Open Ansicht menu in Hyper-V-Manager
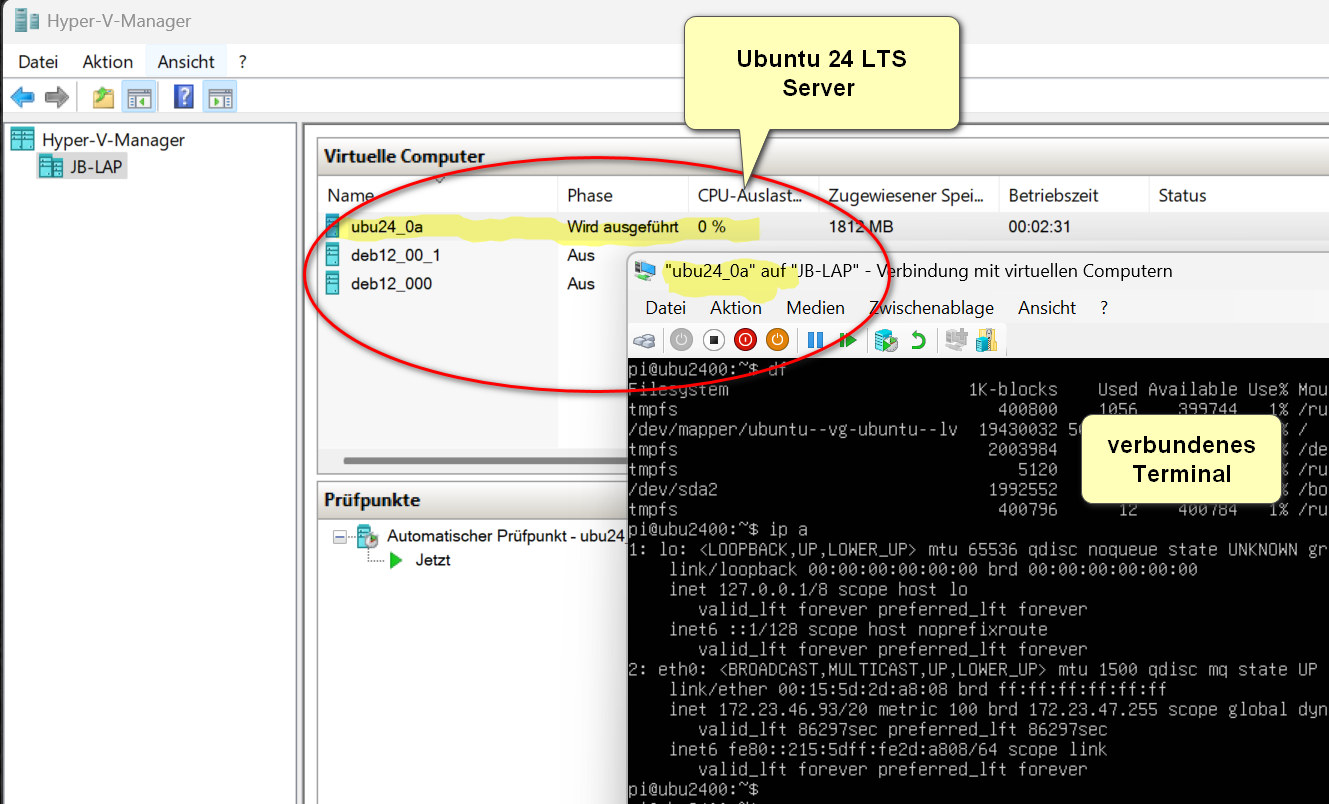The height and width of the screenshot is (804, 1329). click(x=186, y=61)
